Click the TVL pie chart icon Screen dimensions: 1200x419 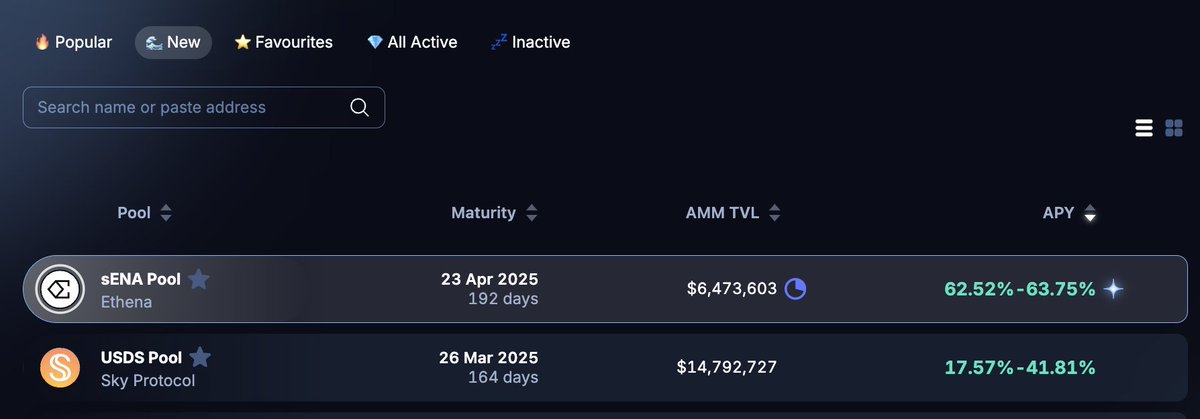796,289
